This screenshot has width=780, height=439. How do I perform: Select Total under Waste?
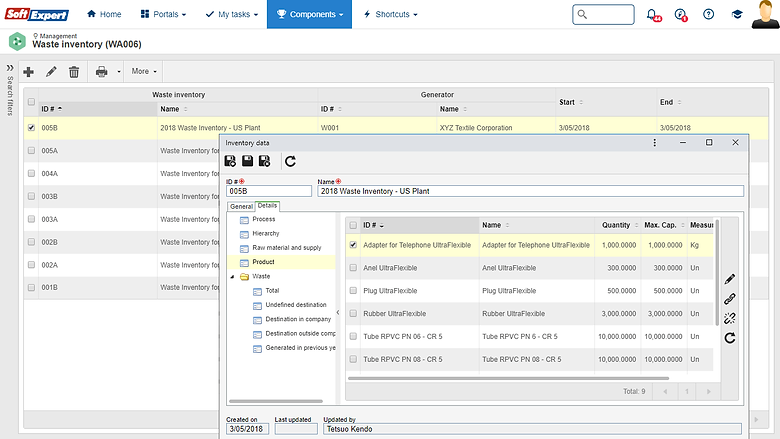point(272,290)
